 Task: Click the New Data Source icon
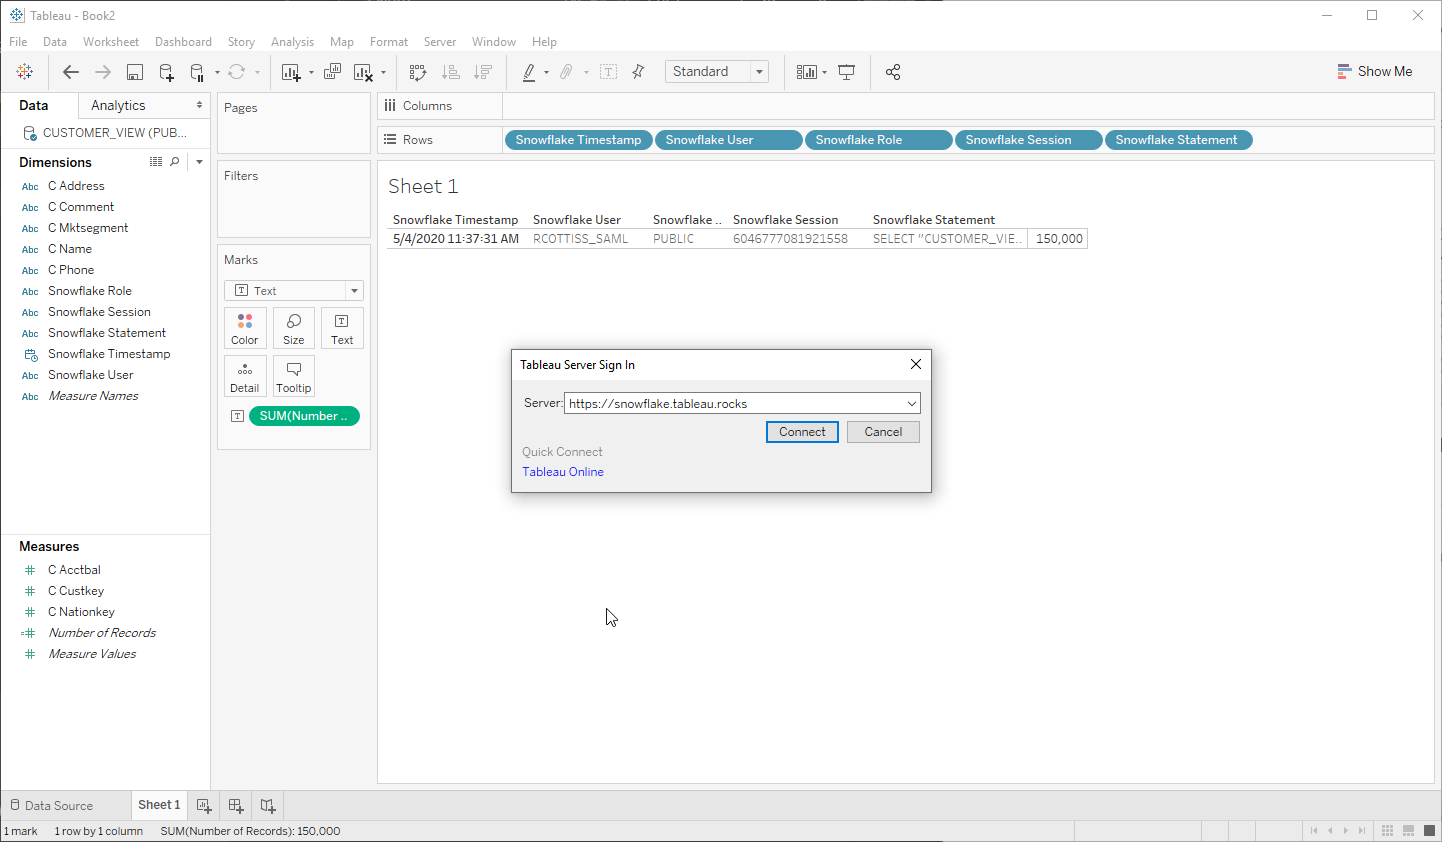[x=166, y=72]
